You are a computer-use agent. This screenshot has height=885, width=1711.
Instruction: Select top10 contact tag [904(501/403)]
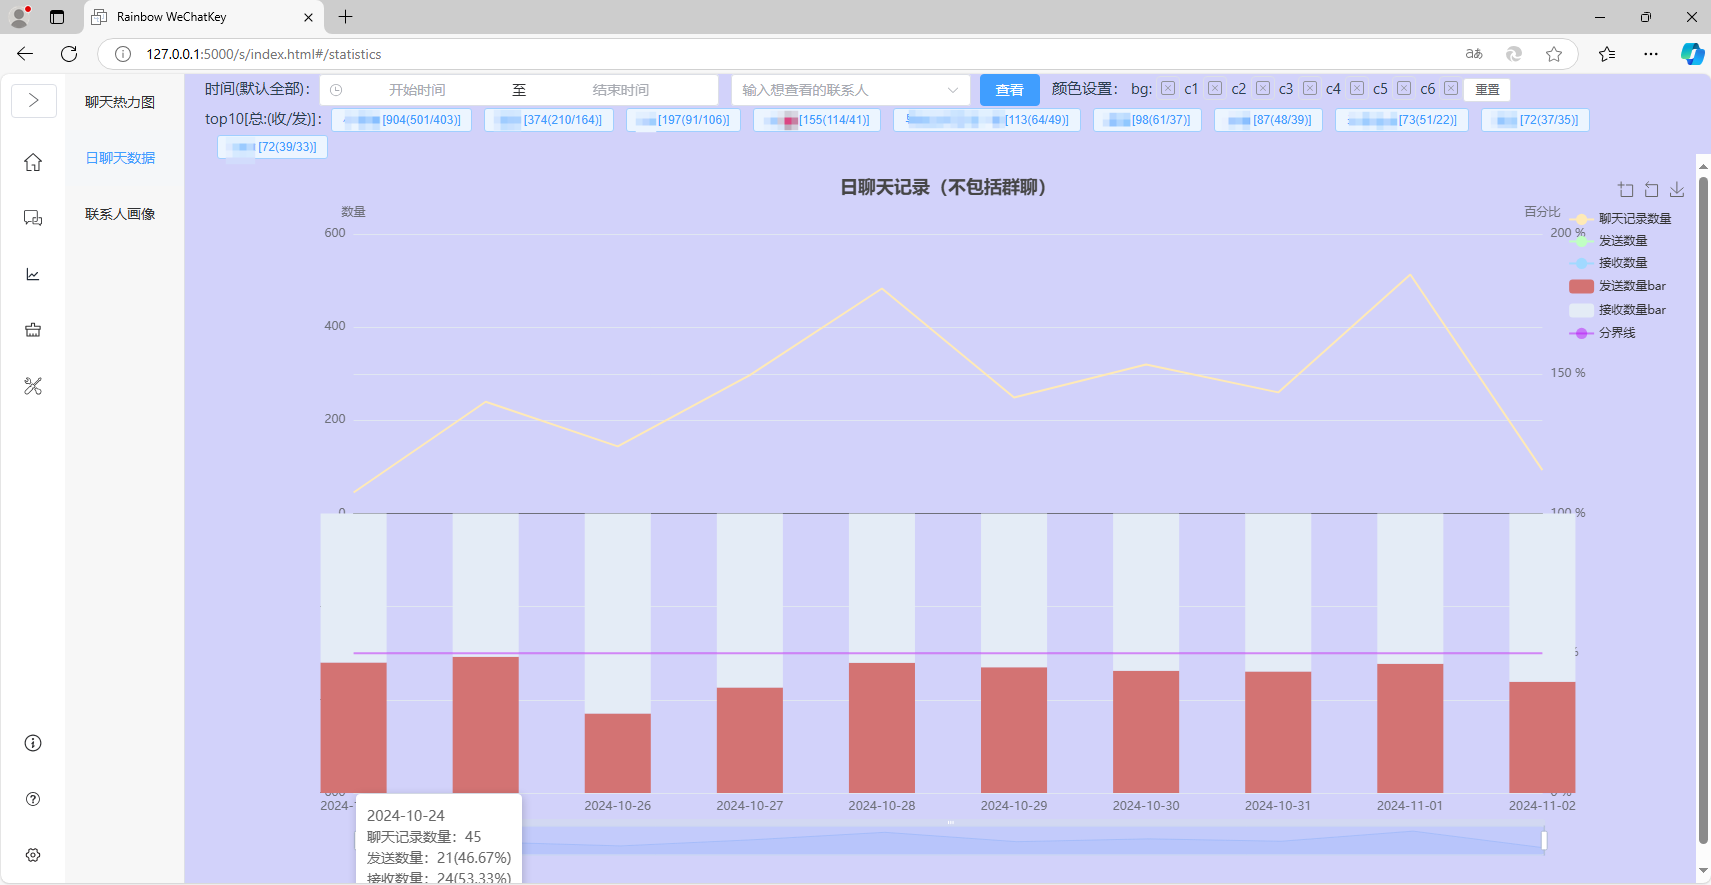(x=401, y=120)
